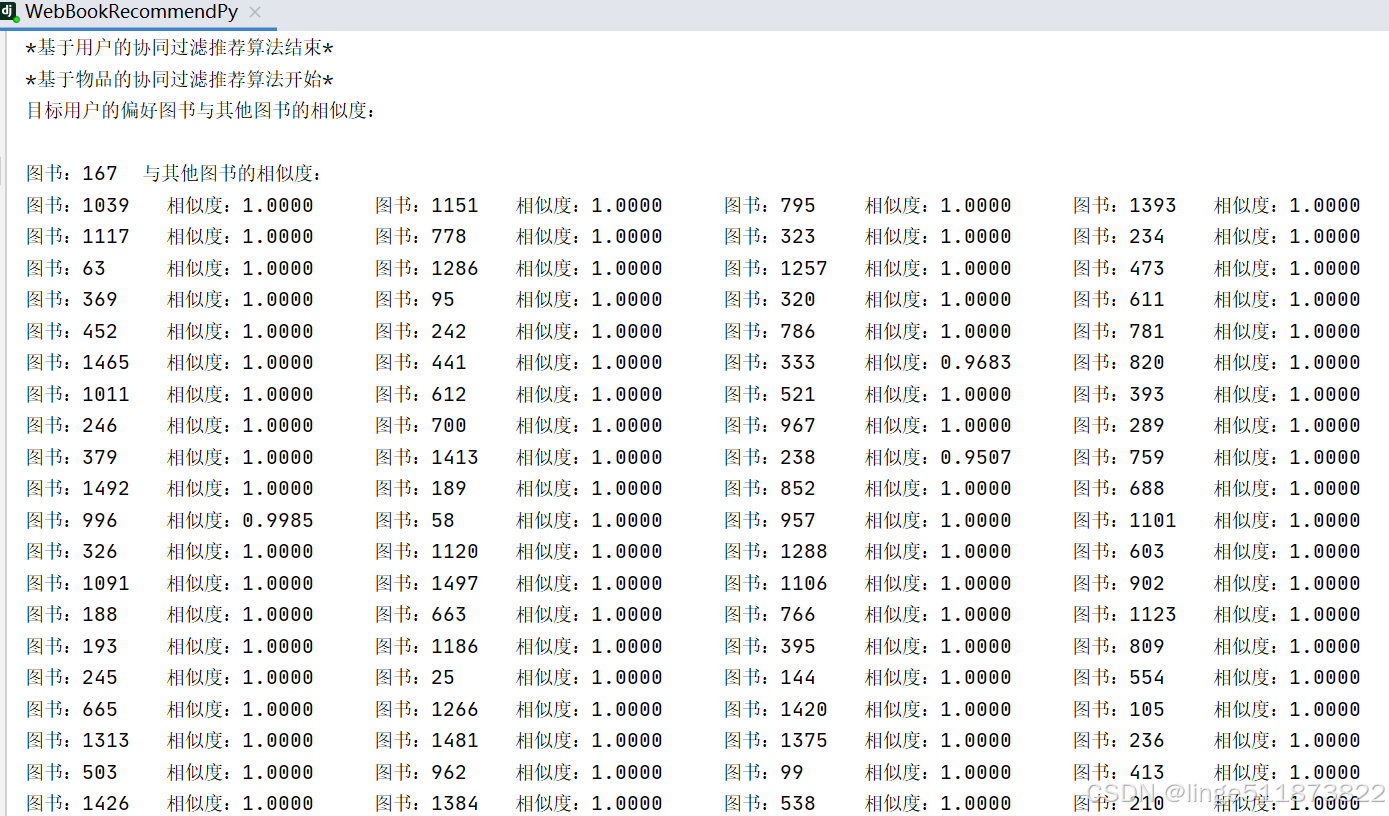1389x816 pixels.
Task: Click the entry '图书：809'
Action: point(1119,646)
